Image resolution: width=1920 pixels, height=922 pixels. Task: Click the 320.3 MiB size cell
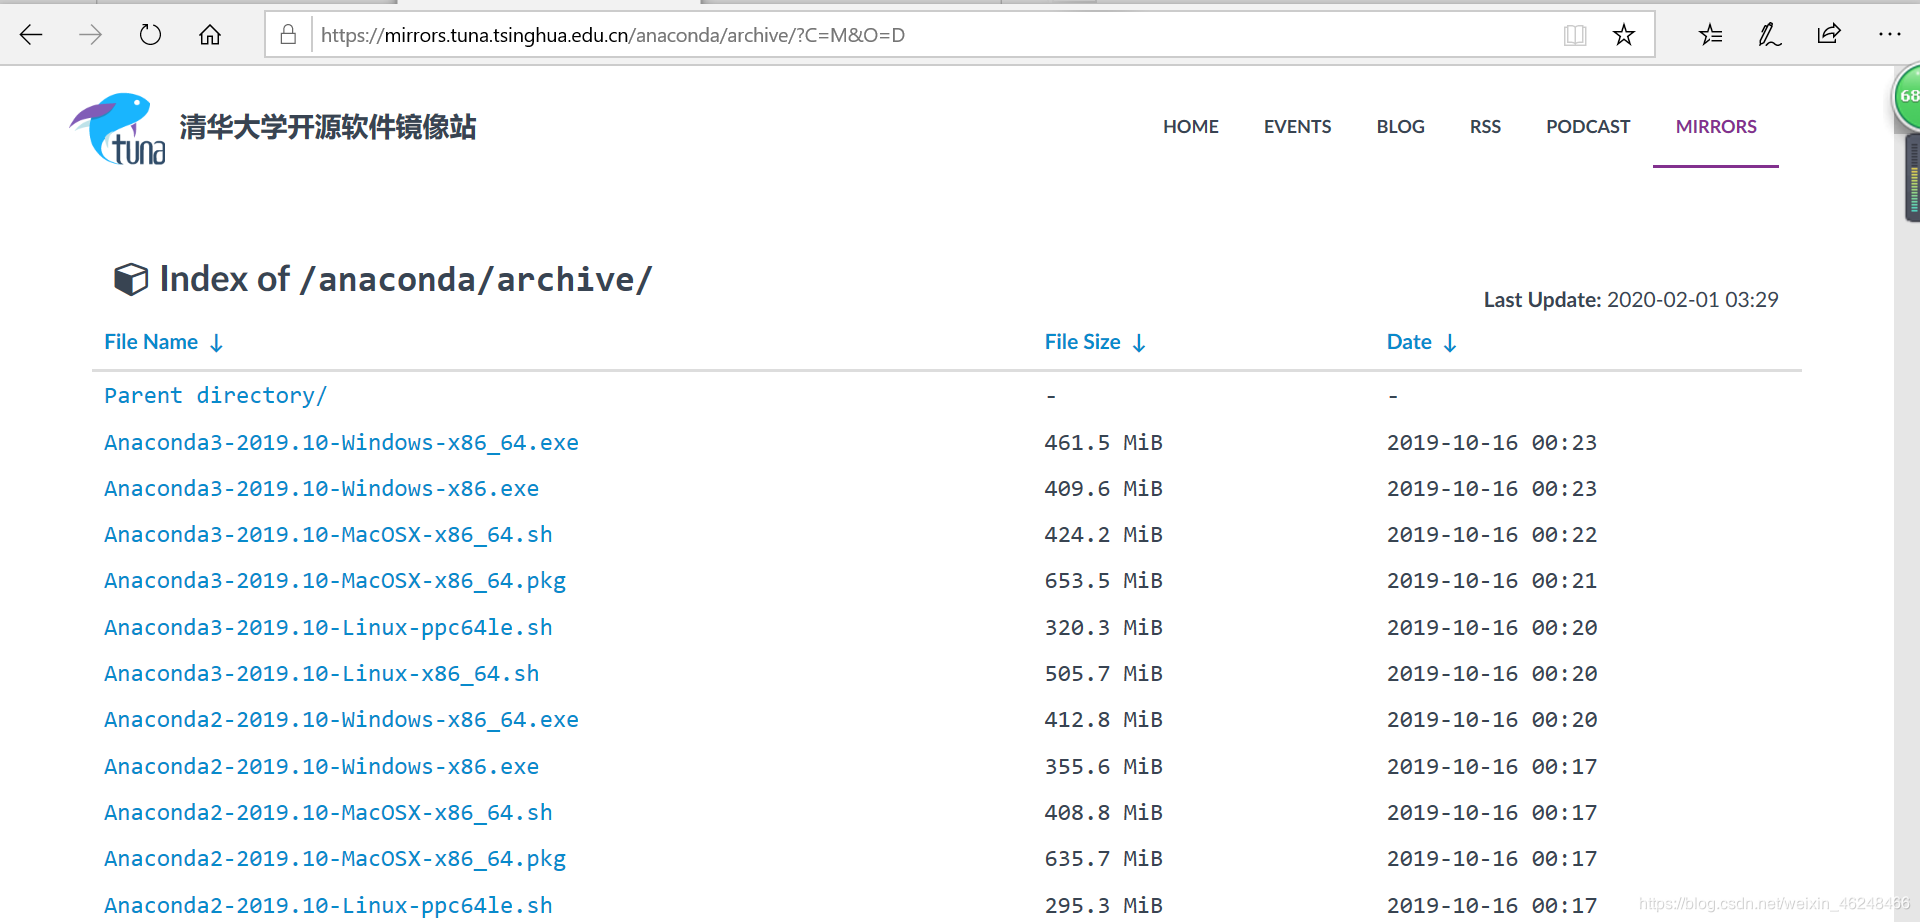click(1103, 628)
